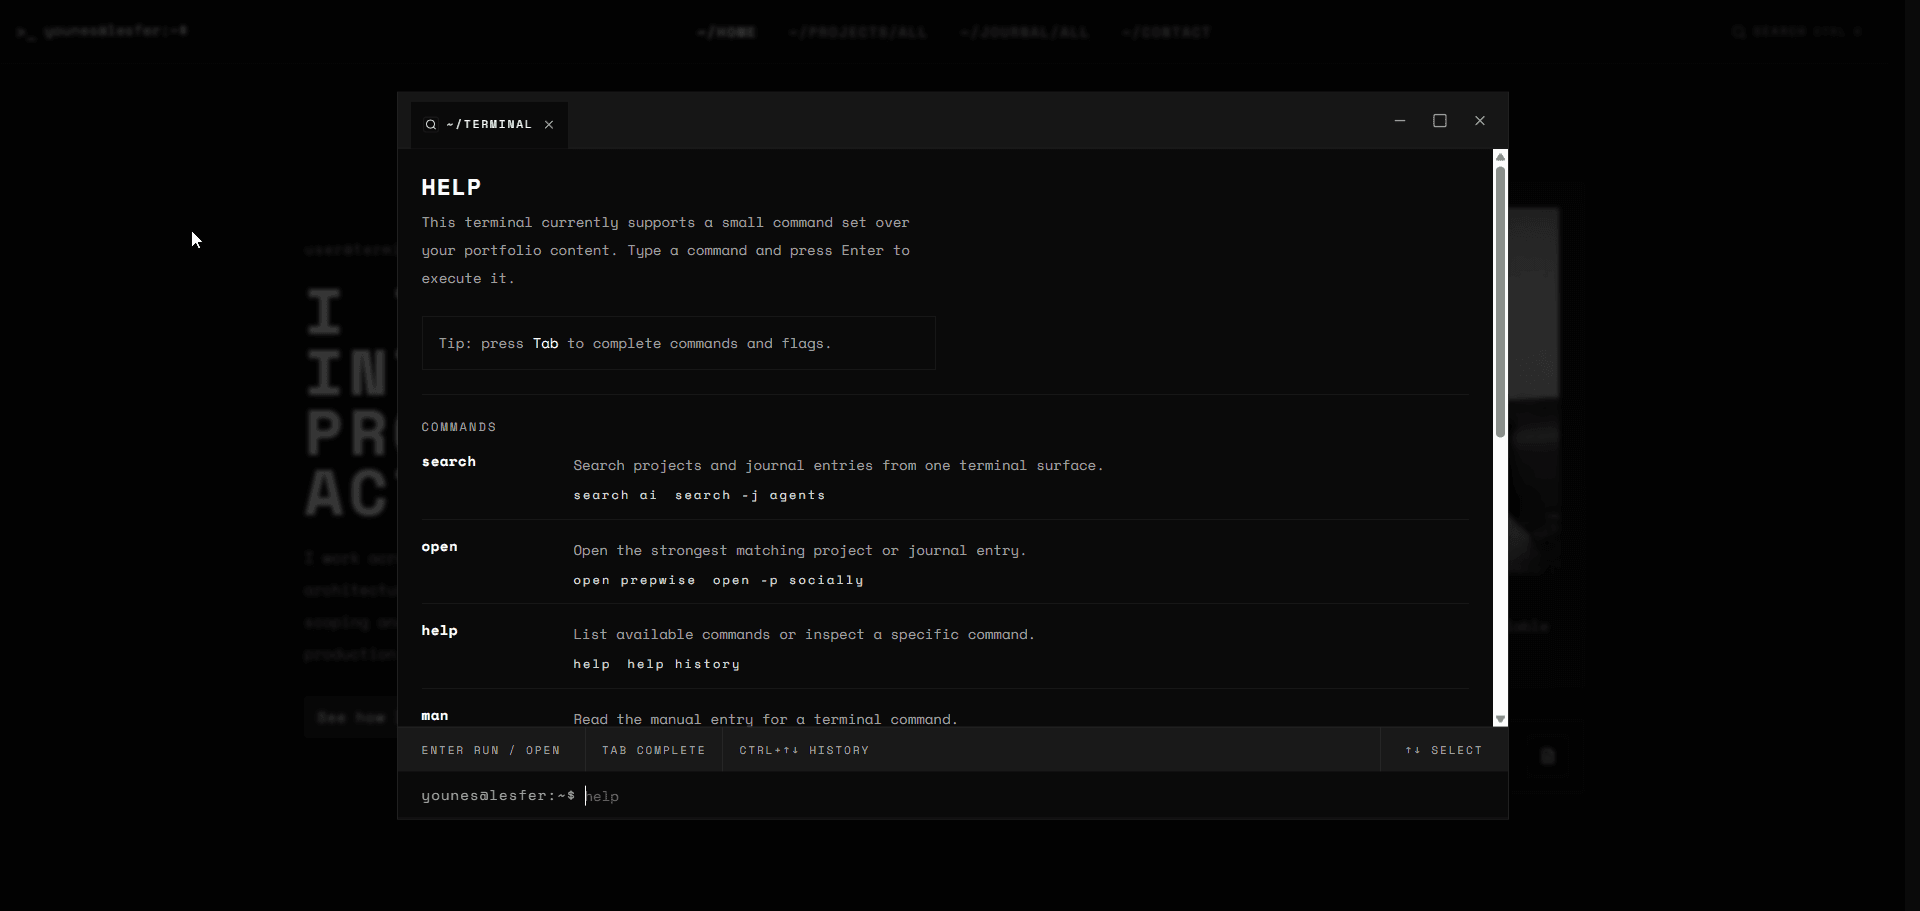Image resolution: width=1920 pixels, height=911 pixels.
Task: Click the younes@lesfer:~$ prompt label
Action: click(x=498, y=796)
